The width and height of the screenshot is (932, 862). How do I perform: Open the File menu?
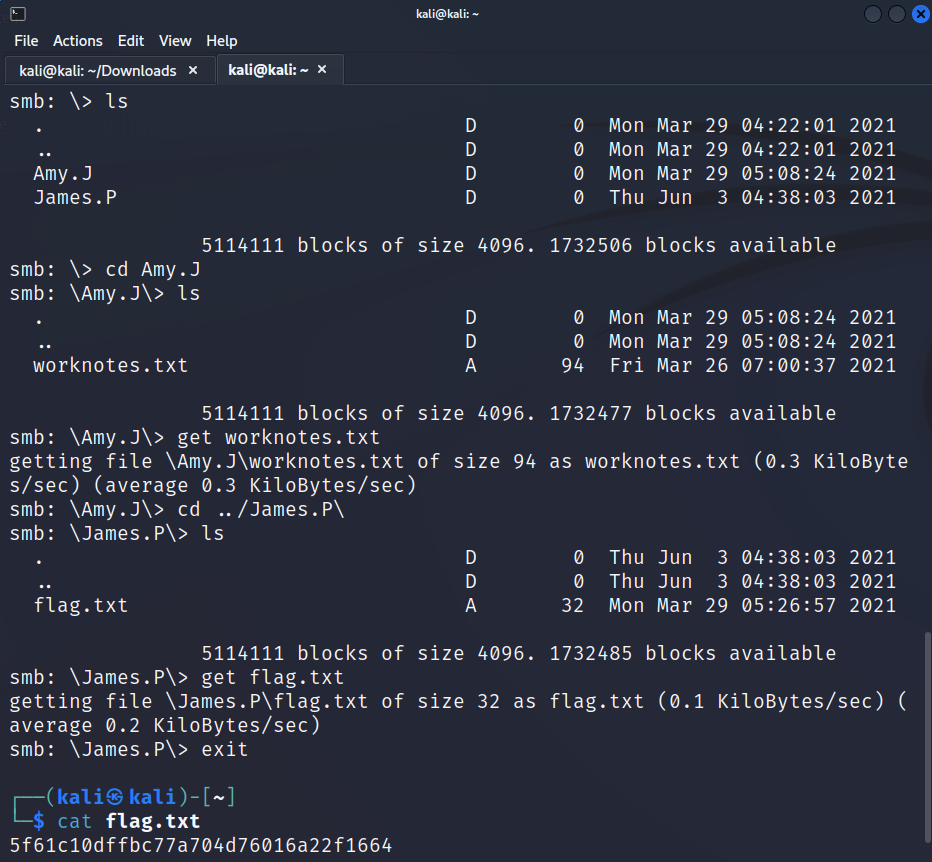click(26, 41)
